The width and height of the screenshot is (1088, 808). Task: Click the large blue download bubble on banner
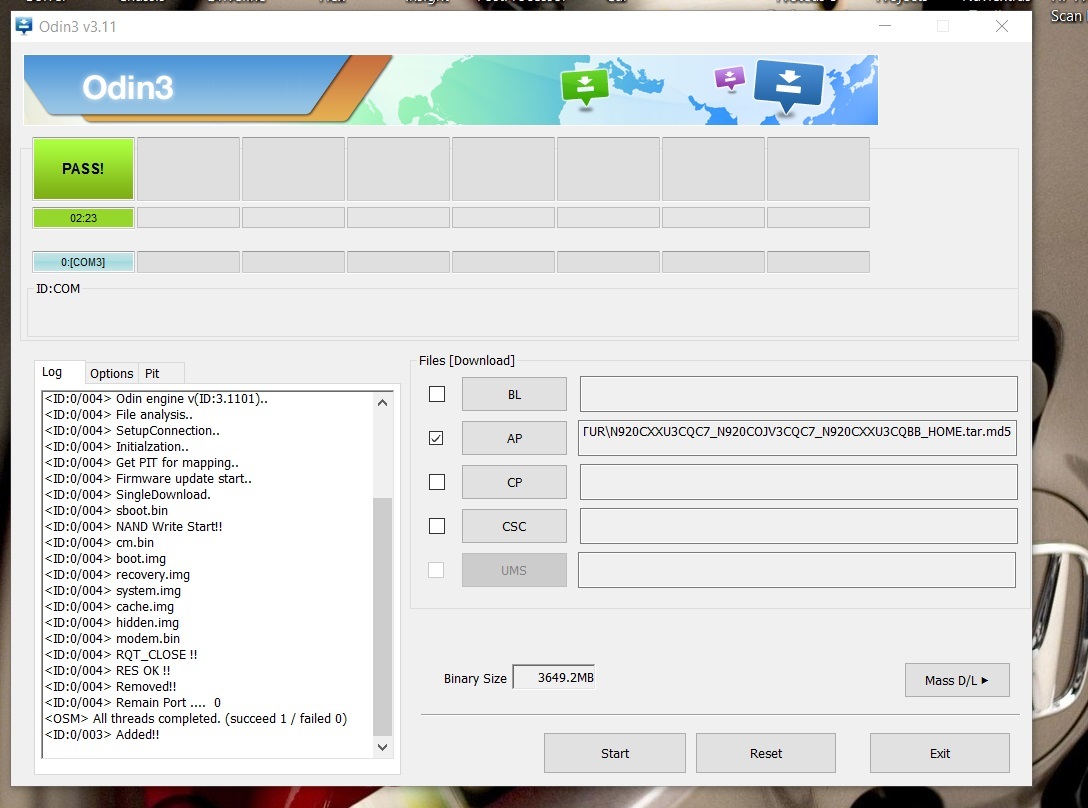[x=788, y=85]
